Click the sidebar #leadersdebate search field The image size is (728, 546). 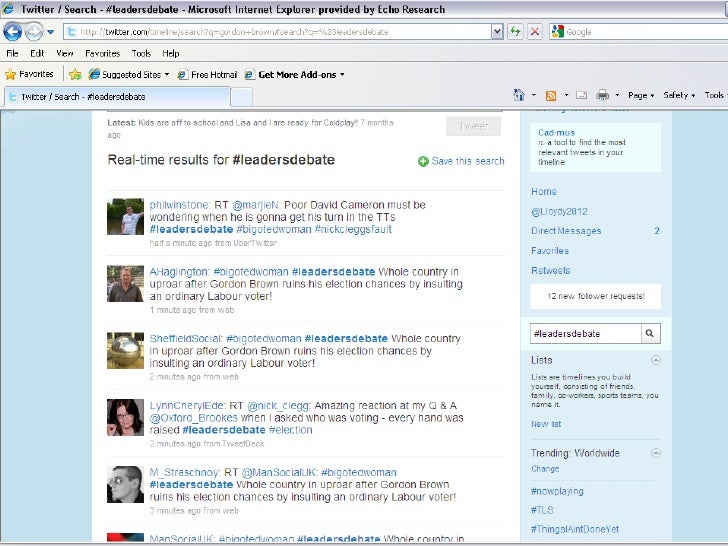(x=586, y=333)
